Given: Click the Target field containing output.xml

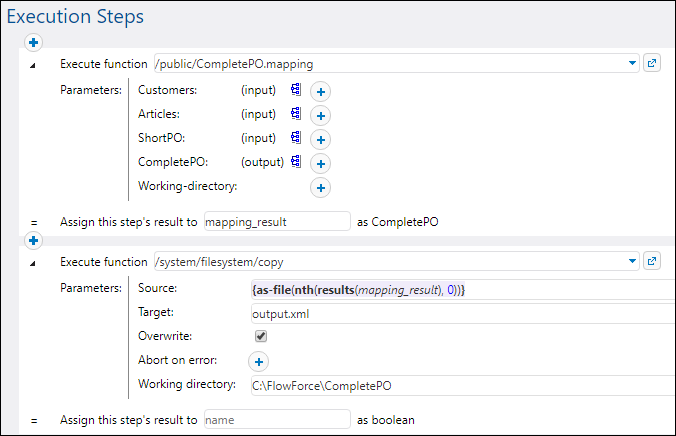Looking at the screenshot, I should coord(460,313).
